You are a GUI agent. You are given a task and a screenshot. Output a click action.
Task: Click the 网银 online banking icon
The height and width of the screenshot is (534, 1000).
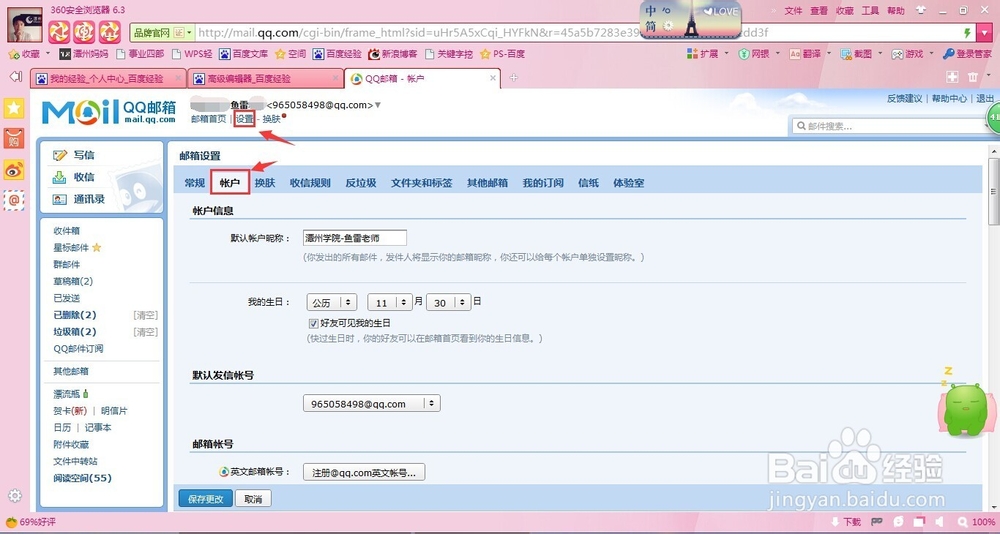click(x=744, y=54)
